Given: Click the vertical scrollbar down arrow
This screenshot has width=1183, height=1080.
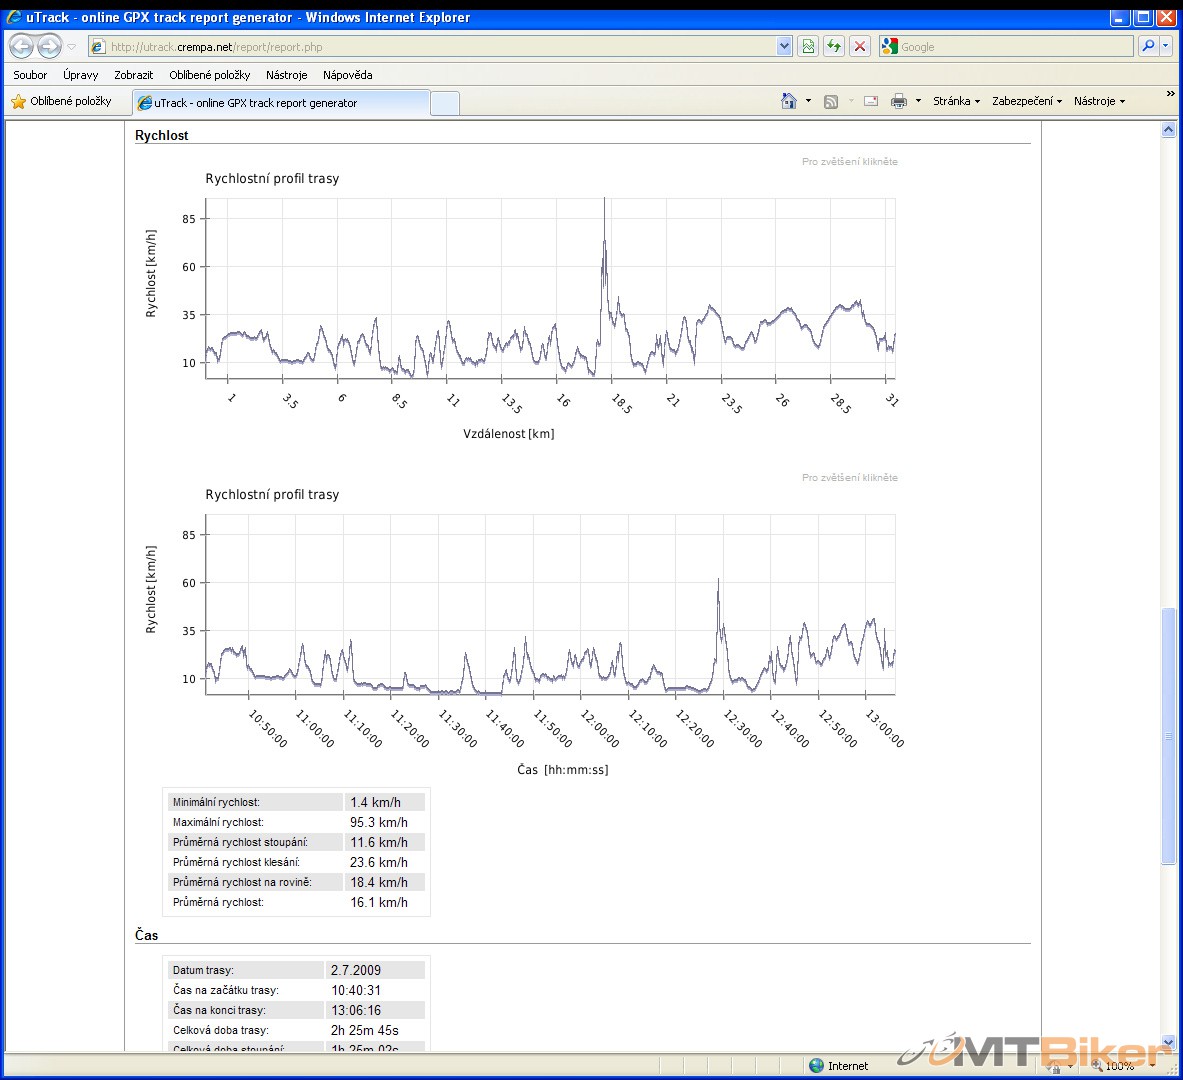Looking at the screenshot, I should 1168,1042.
